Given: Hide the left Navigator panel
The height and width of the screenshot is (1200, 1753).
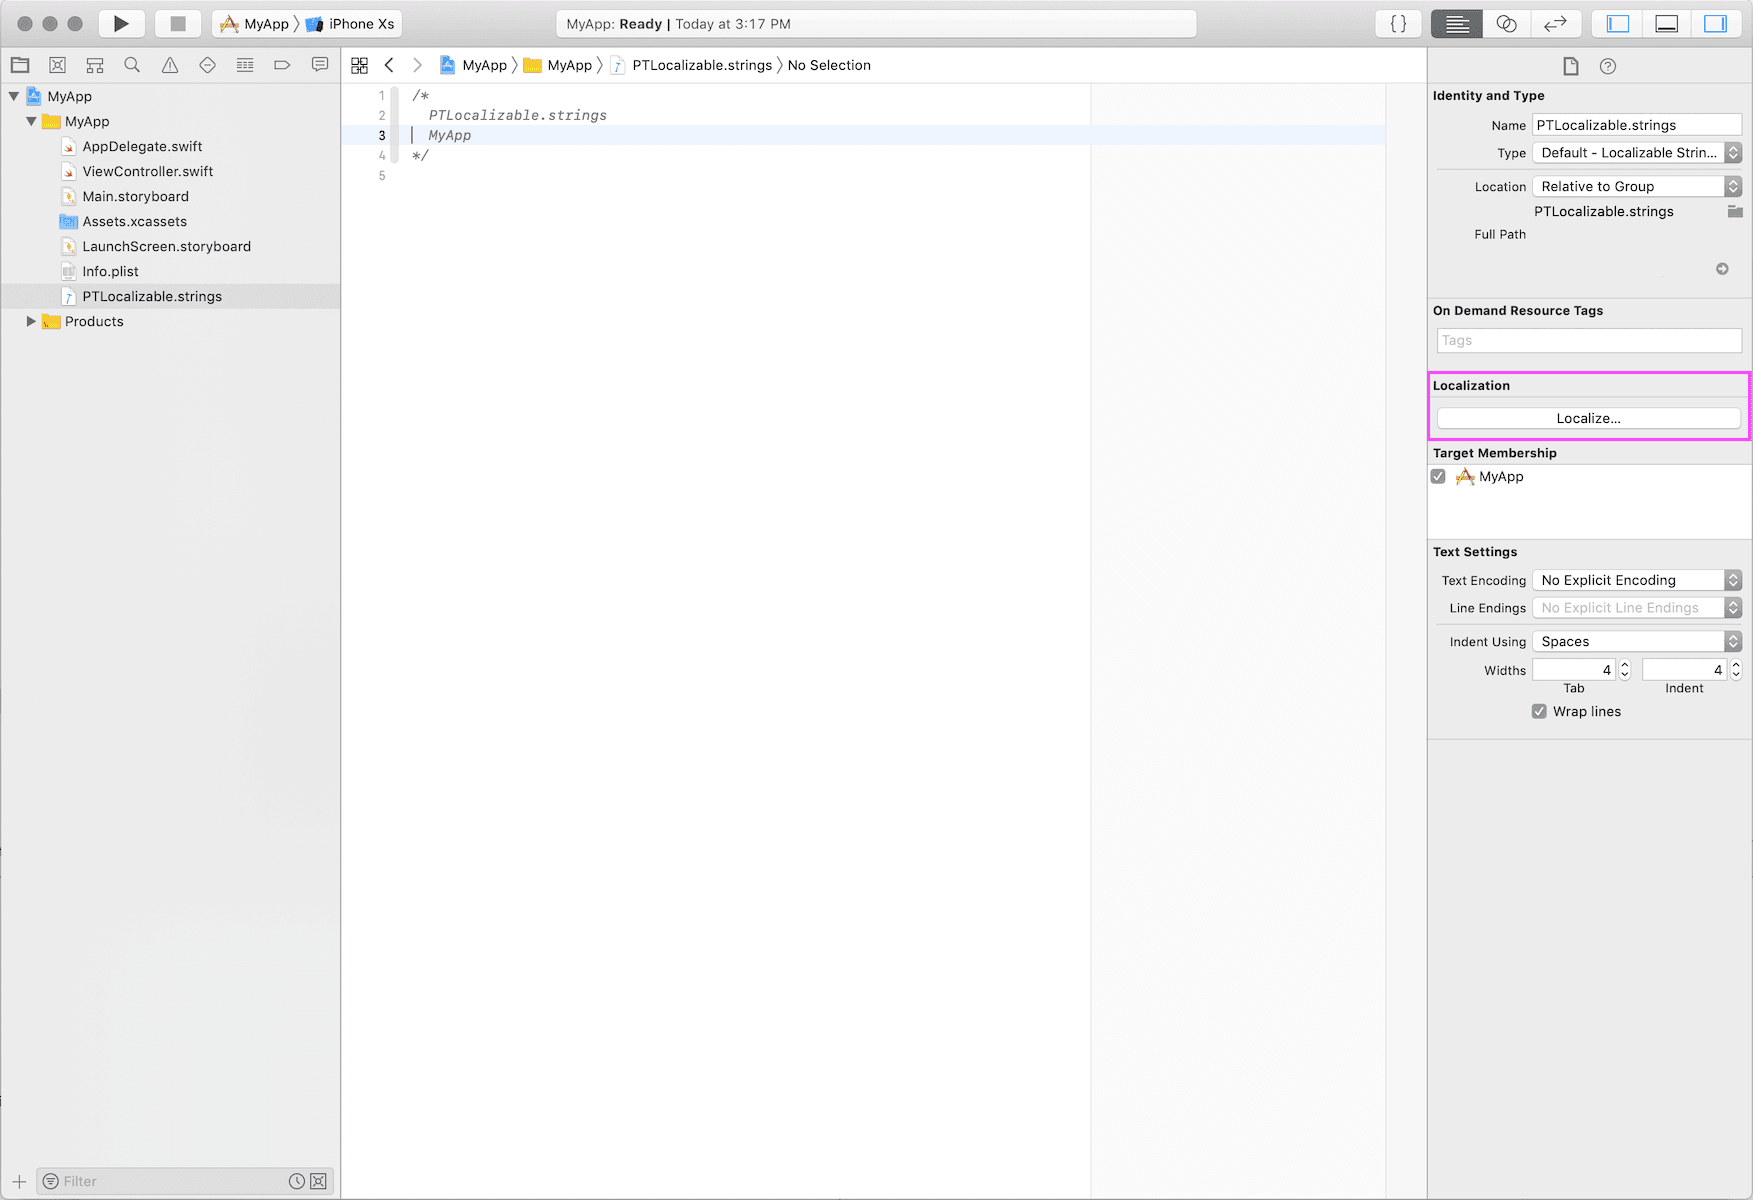Looking at the screenshot, I should tap(1618, 24).
